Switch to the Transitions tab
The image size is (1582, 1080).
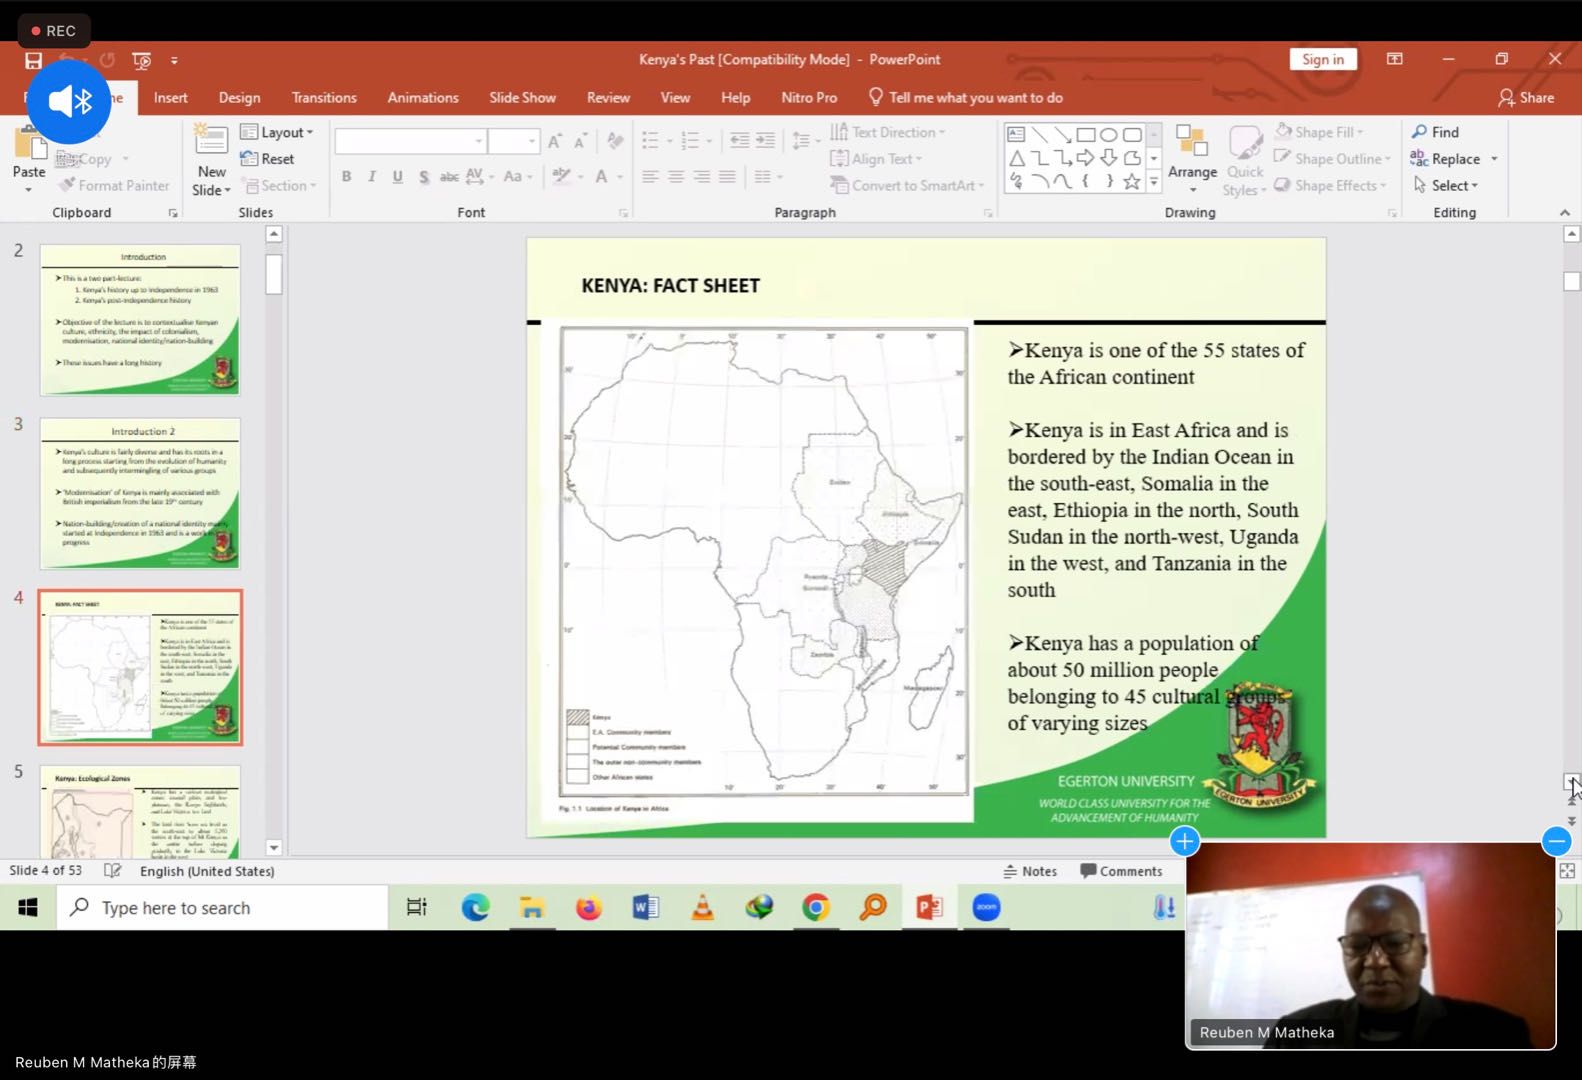(x=324, y=98)
